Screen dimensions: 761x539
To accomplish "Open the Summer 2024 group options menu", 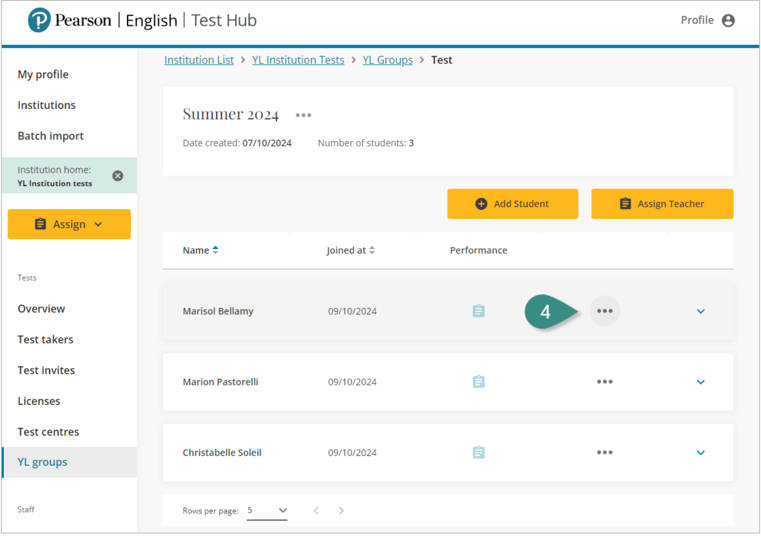I will 303,116.
